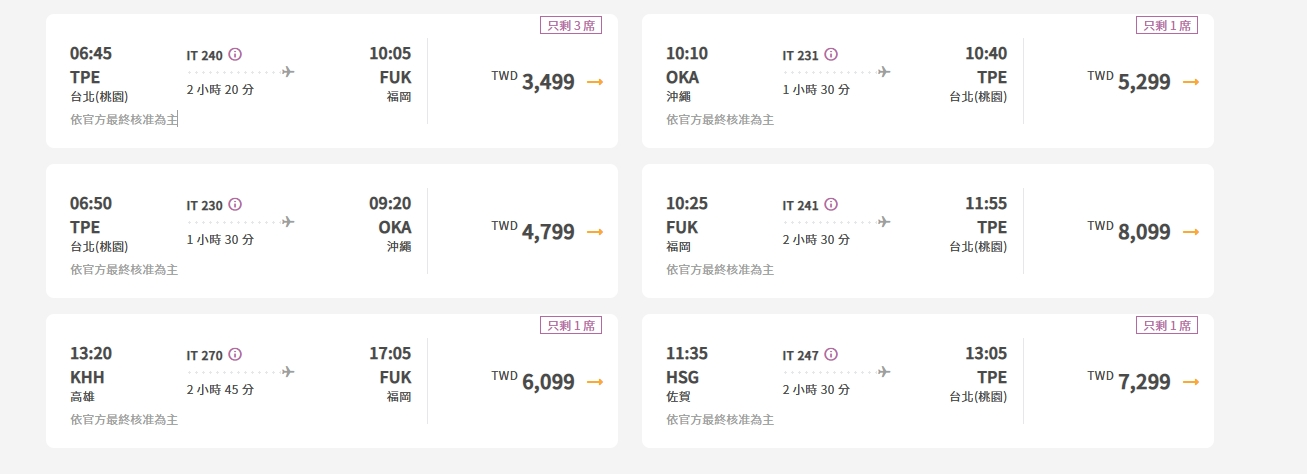Select the TWD 3,499 fare to Fukuoka
This screenshot has width=1307, height=474.
(533, 82)
